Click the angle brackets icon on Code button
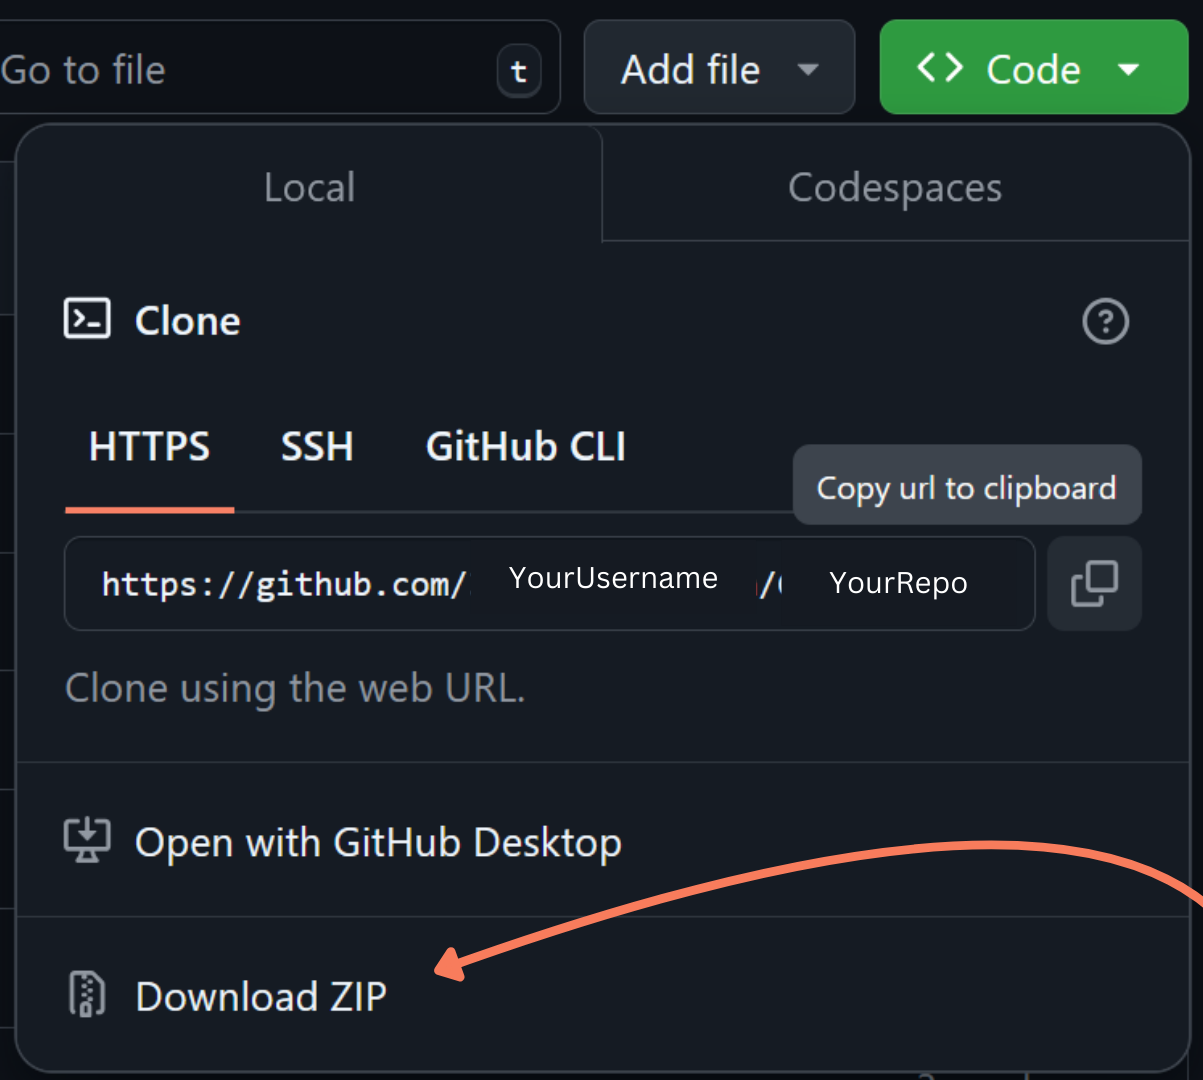 click(x=939, y=68)
